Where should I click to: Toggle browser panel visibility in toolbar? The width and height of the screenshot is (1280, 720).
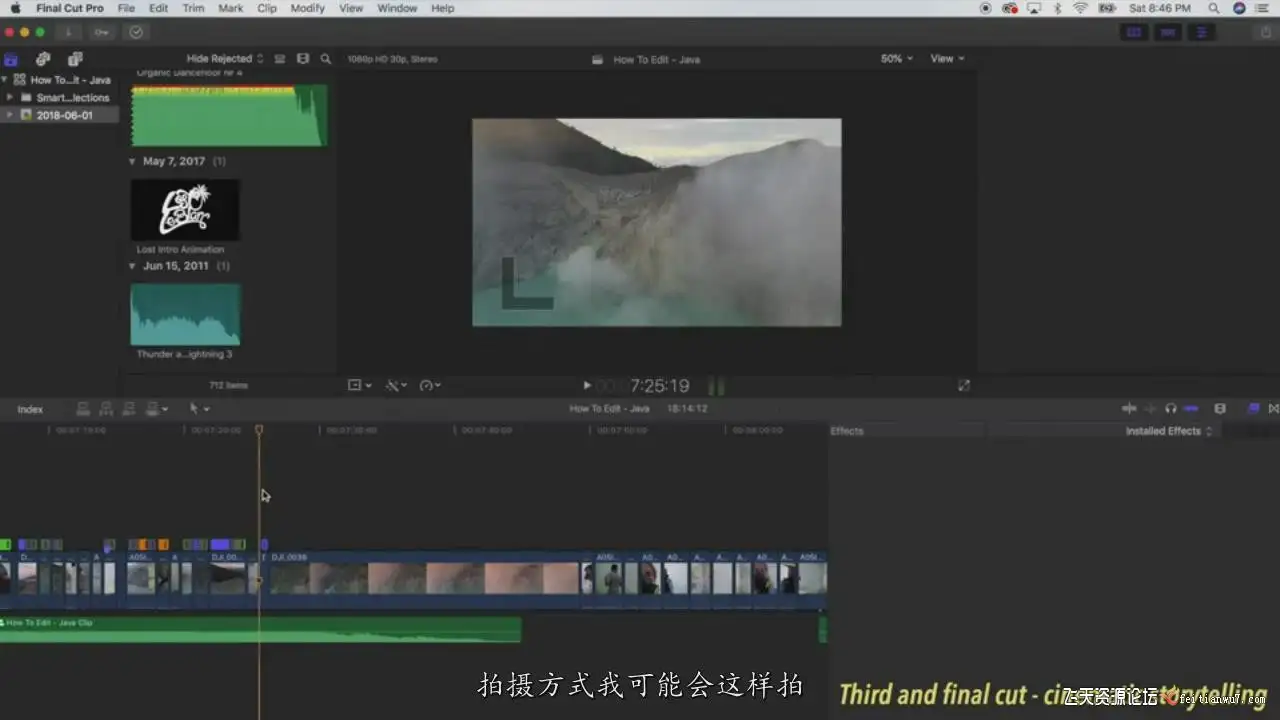1134,32
